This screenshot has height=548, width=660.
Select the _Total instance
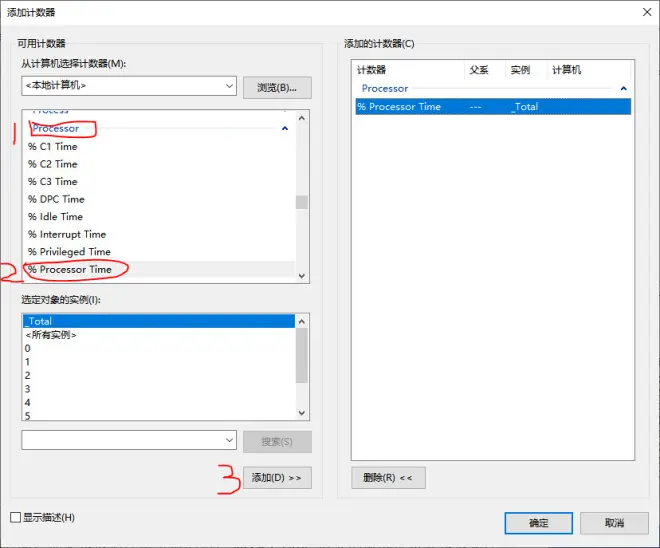(159, 321)
